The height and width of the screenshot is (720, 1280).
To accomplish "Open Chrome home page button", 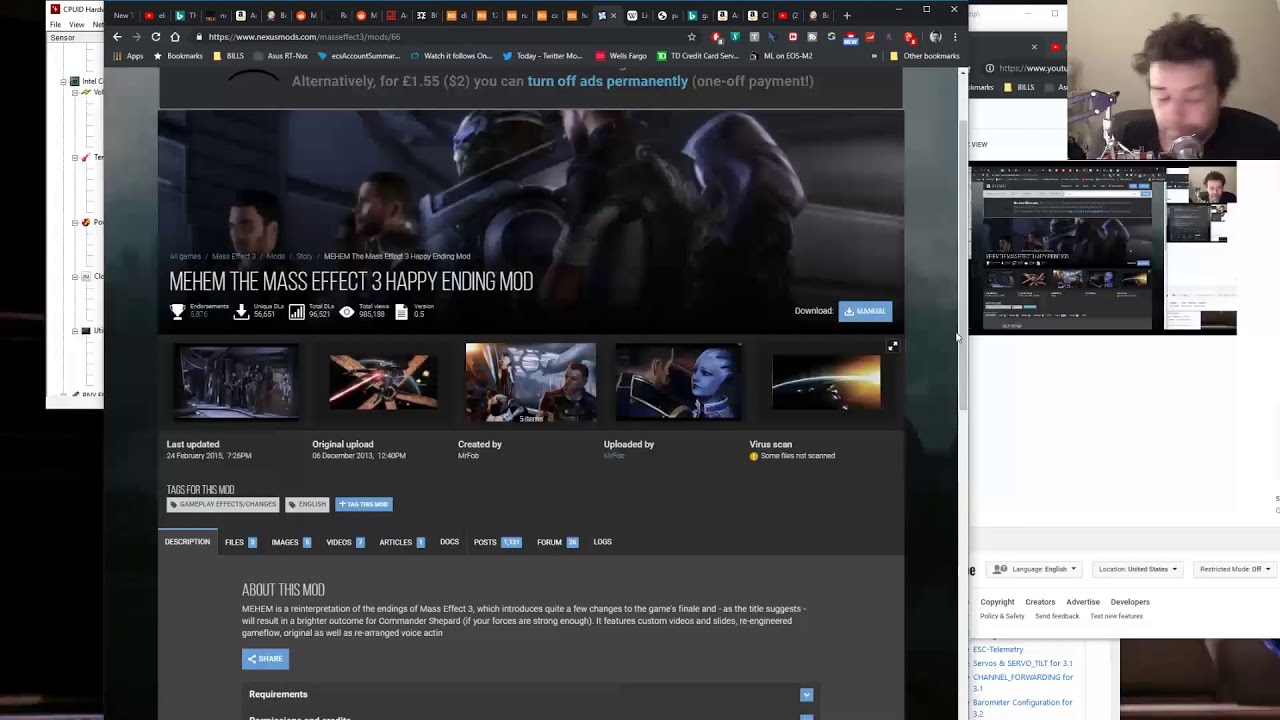I will pos(175,36).
